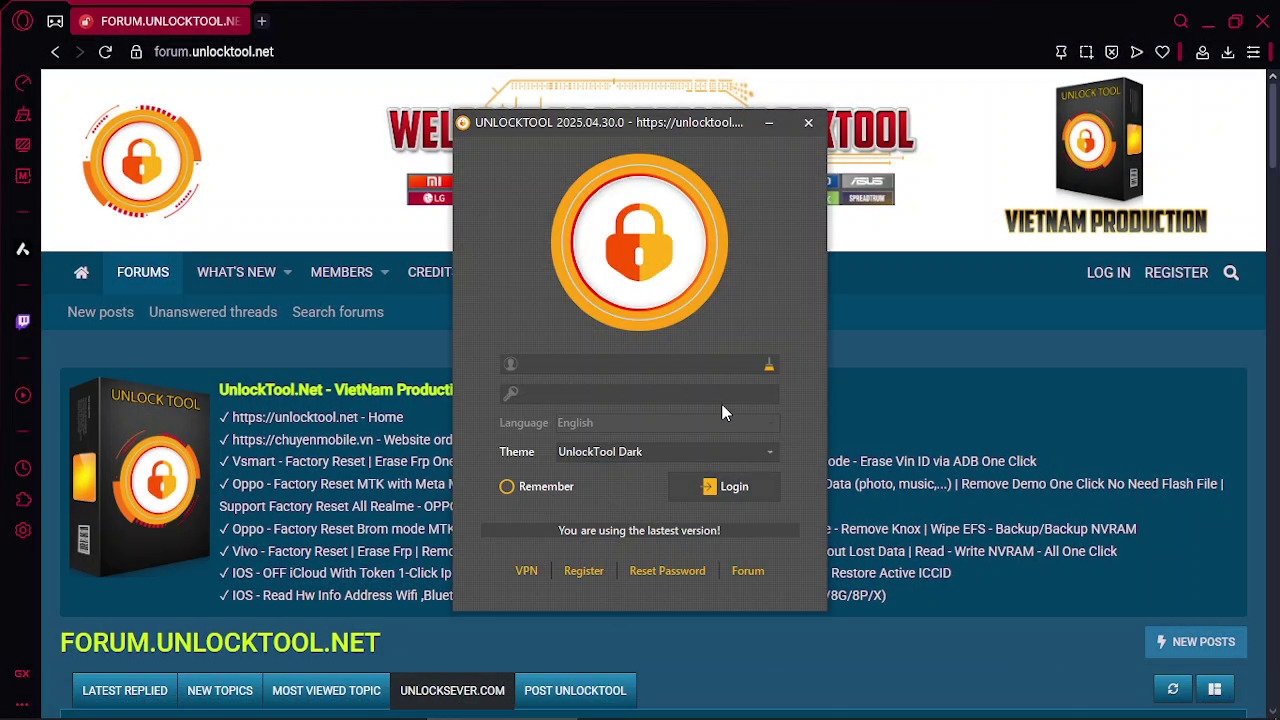Open Twitch from the sidebar

pyautogui.click(x=22, y=321)
